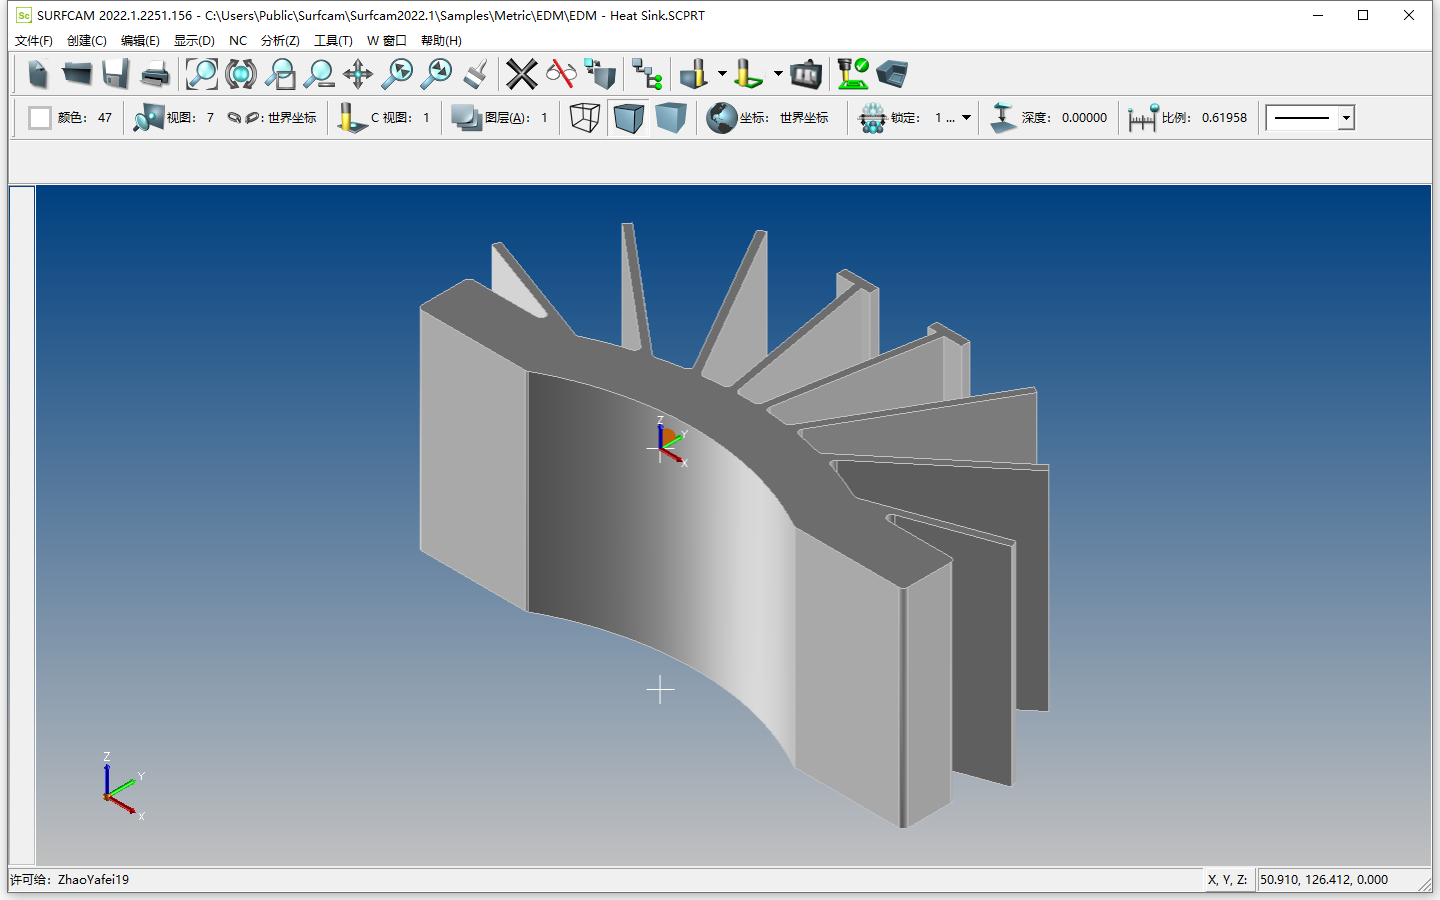Click the 世界坐标 link beside the chain icon
This screenshot has width=1440, height=900.
pos(292,118)
